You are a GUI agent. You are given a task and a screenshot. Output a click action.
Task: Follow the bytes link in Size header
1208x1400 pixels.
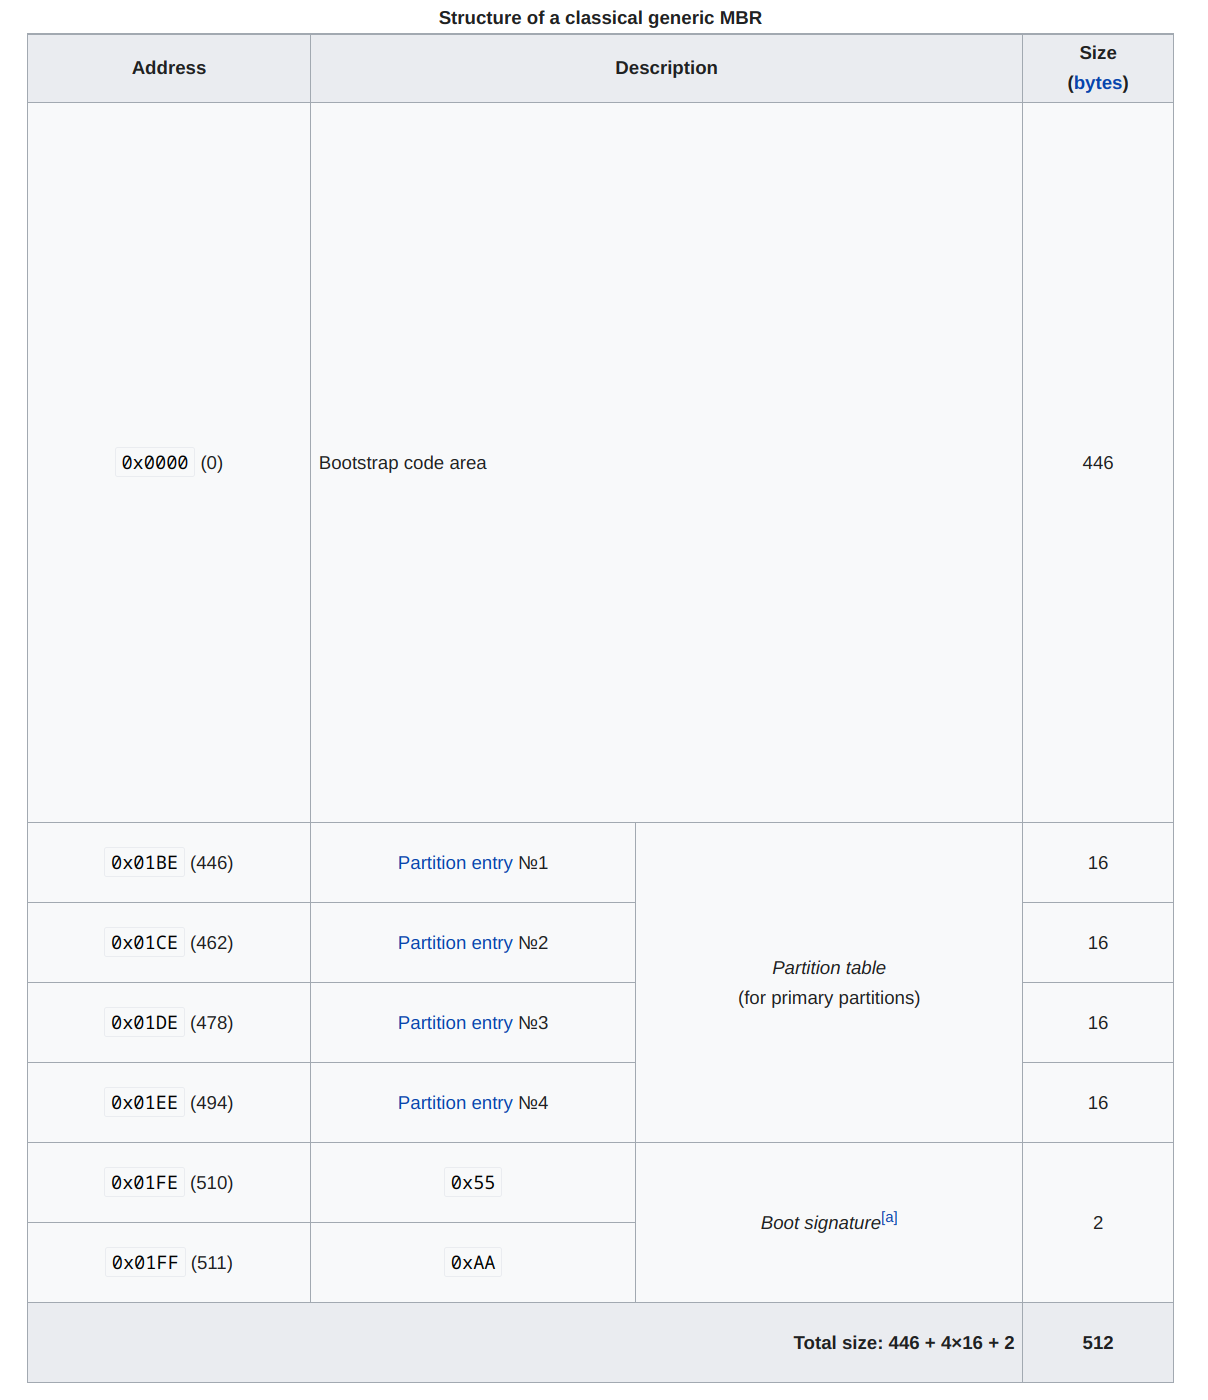[x=1098, y=83]
